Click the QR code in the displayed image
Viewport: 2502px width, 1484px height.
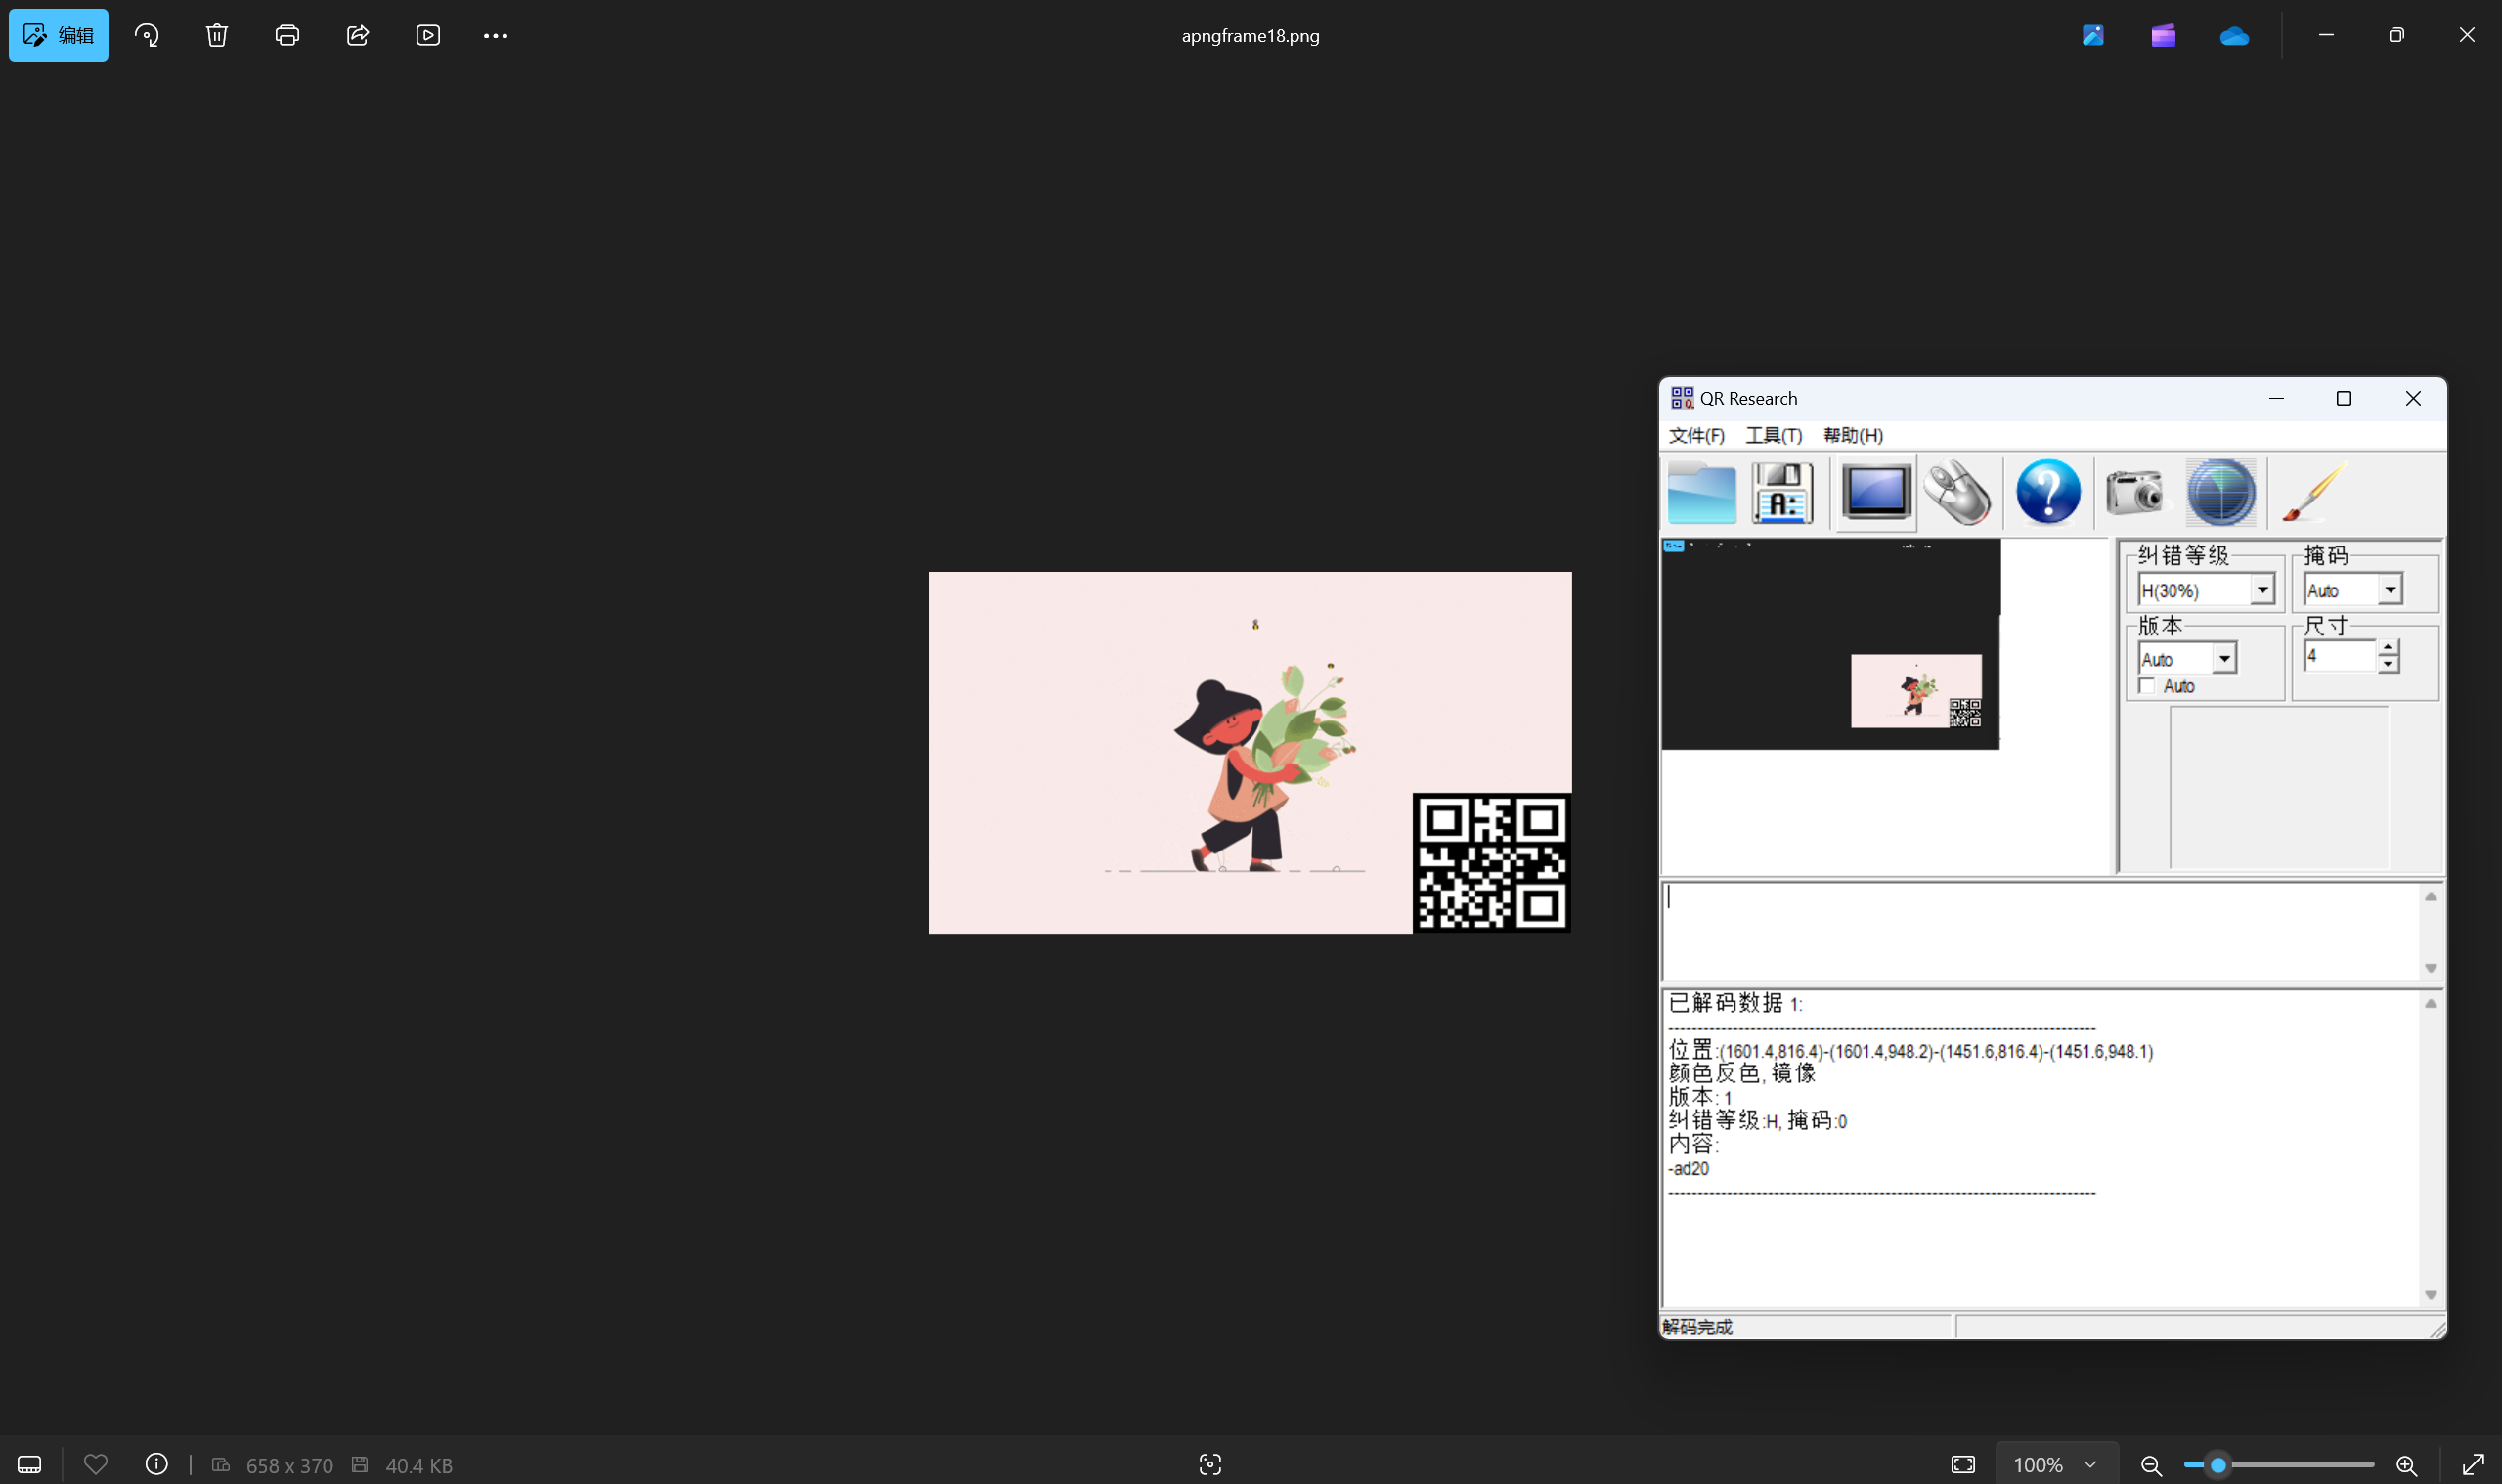(1491, 862)
